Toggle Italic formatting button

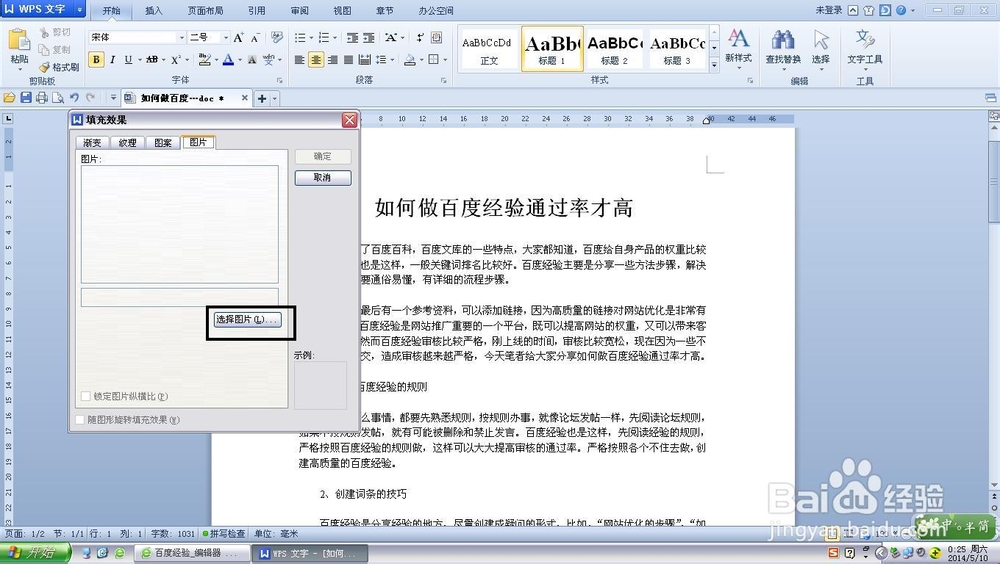(x=112, y=59)
